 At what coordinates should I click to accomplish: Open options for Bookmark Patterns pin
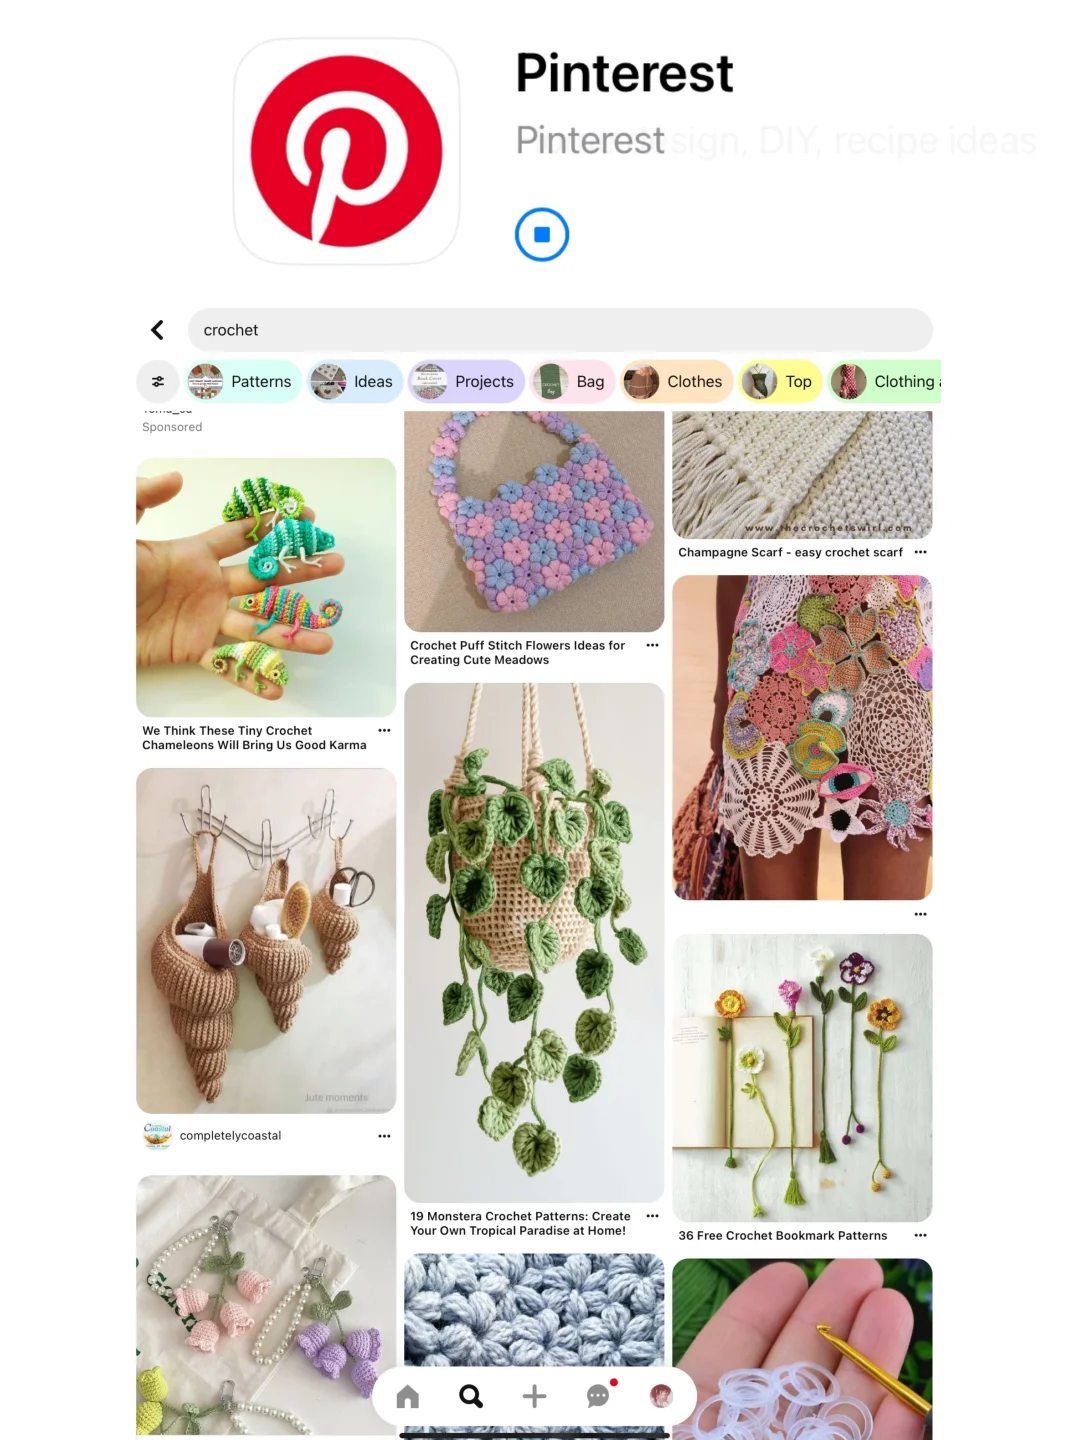coord(921,1236)
